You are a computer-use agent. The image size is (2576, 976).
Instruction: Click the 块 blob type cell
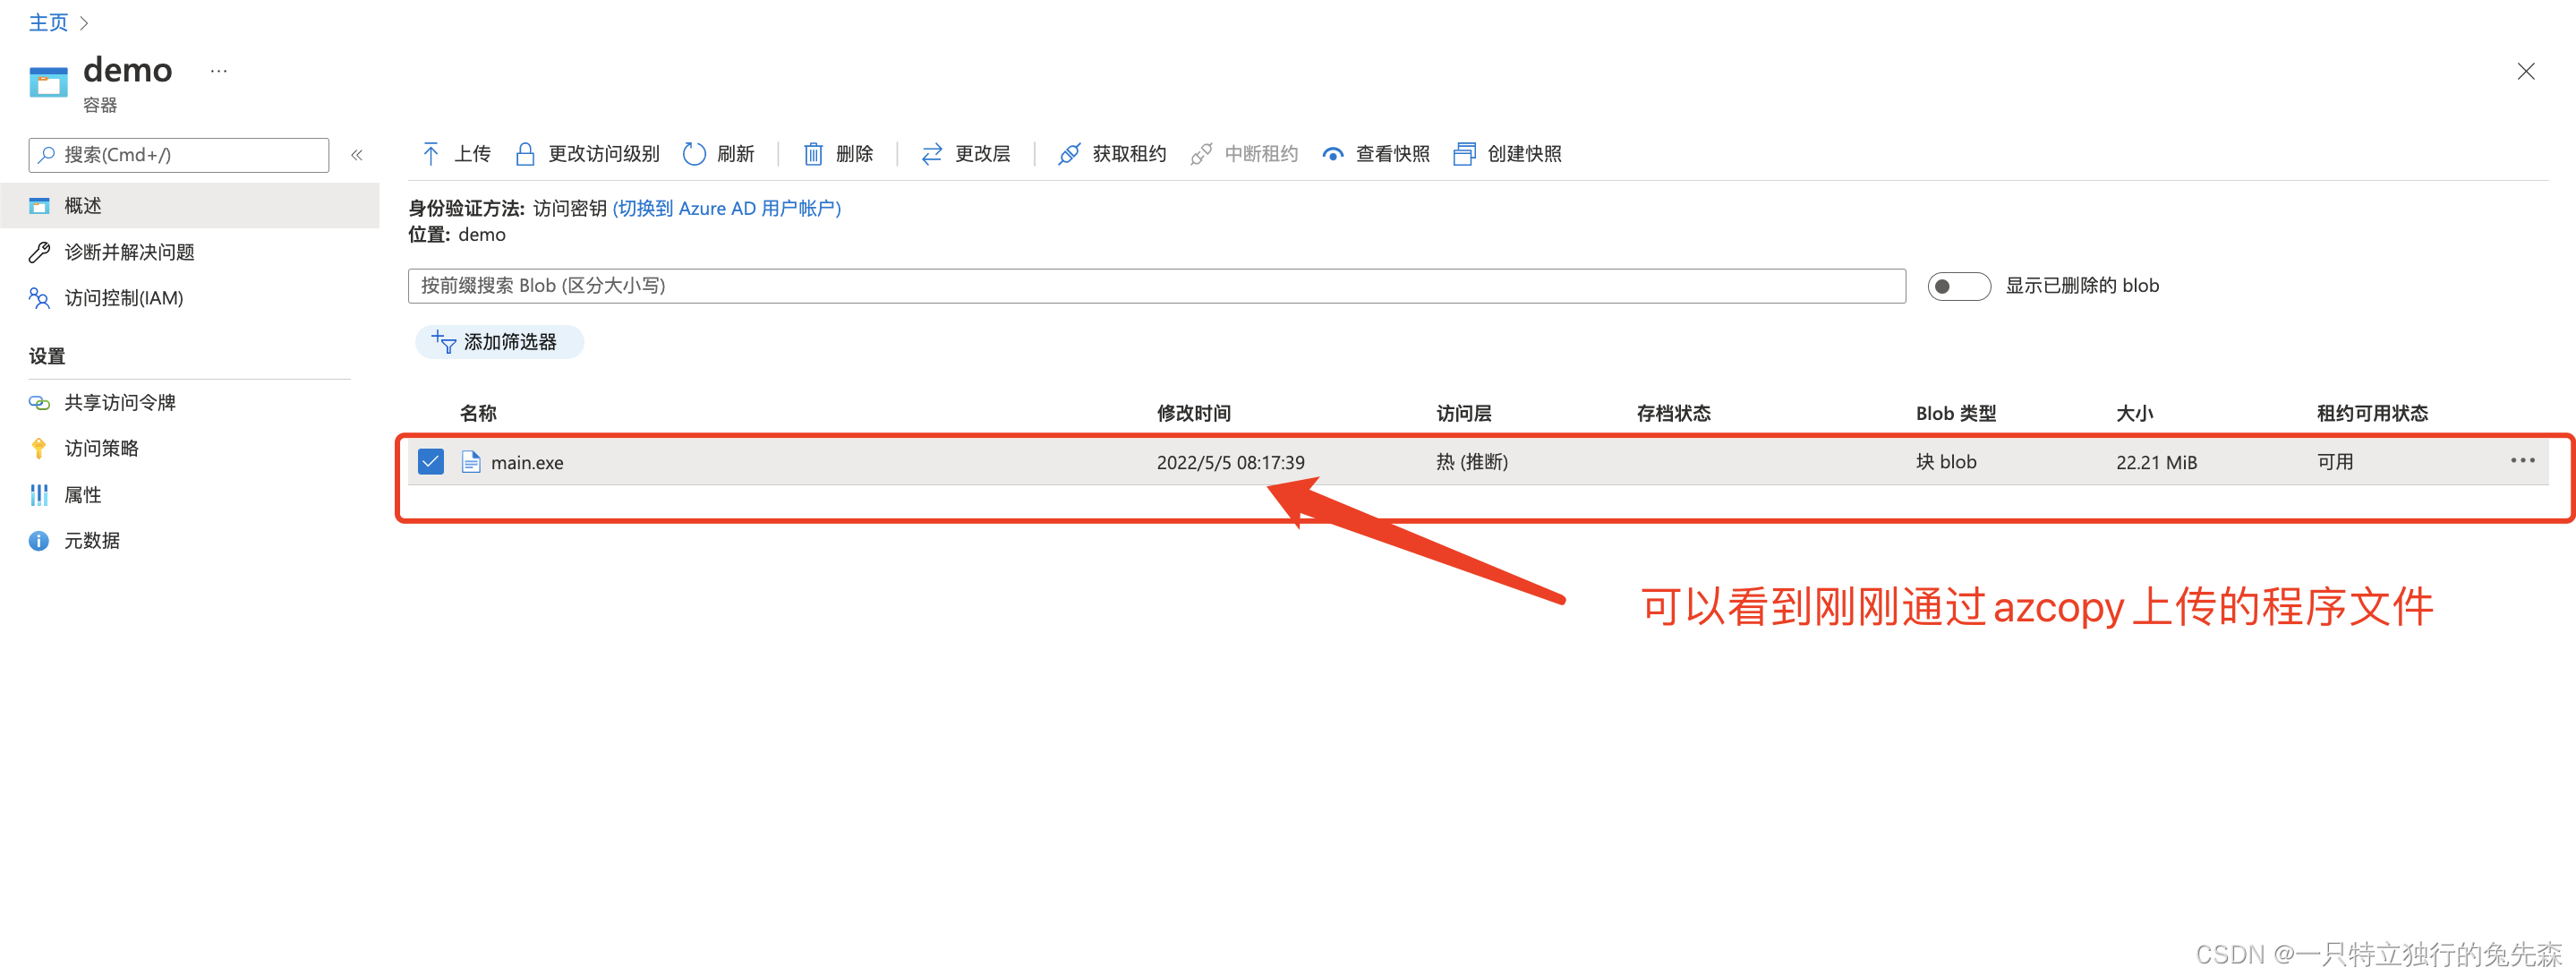(1945, 462)
